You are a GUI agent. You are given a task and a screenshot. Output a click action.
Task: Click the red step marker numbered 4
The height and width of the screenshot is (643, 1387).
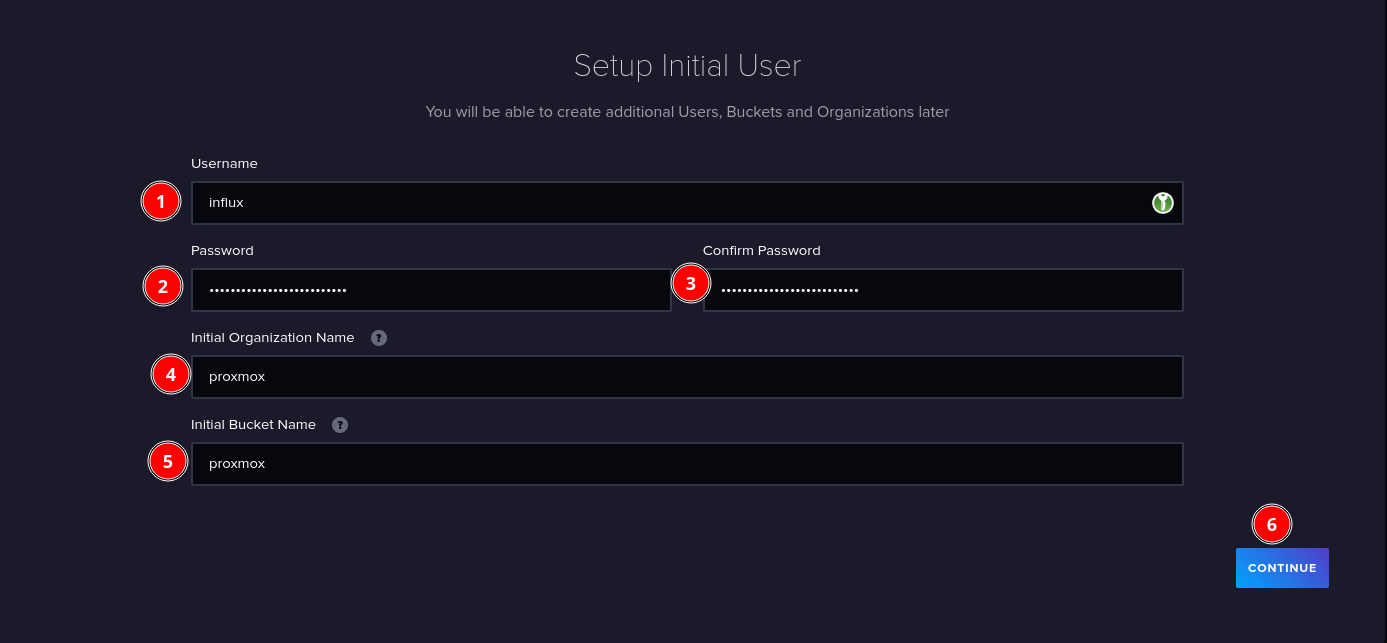pos(171,375)
